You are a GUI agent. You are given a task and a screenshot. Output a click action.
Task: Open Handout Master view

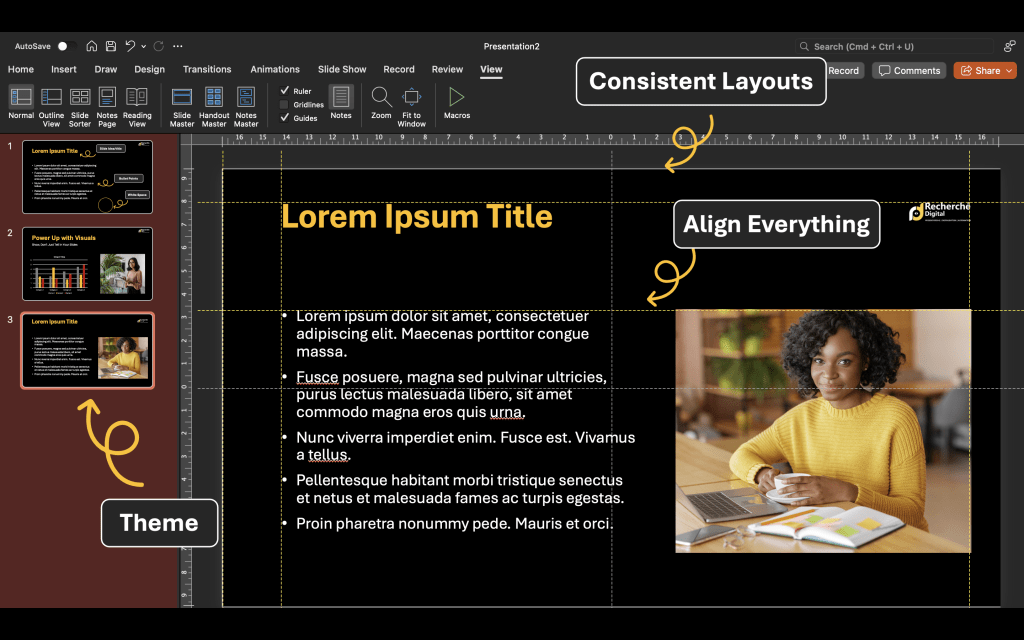[214, 103]
